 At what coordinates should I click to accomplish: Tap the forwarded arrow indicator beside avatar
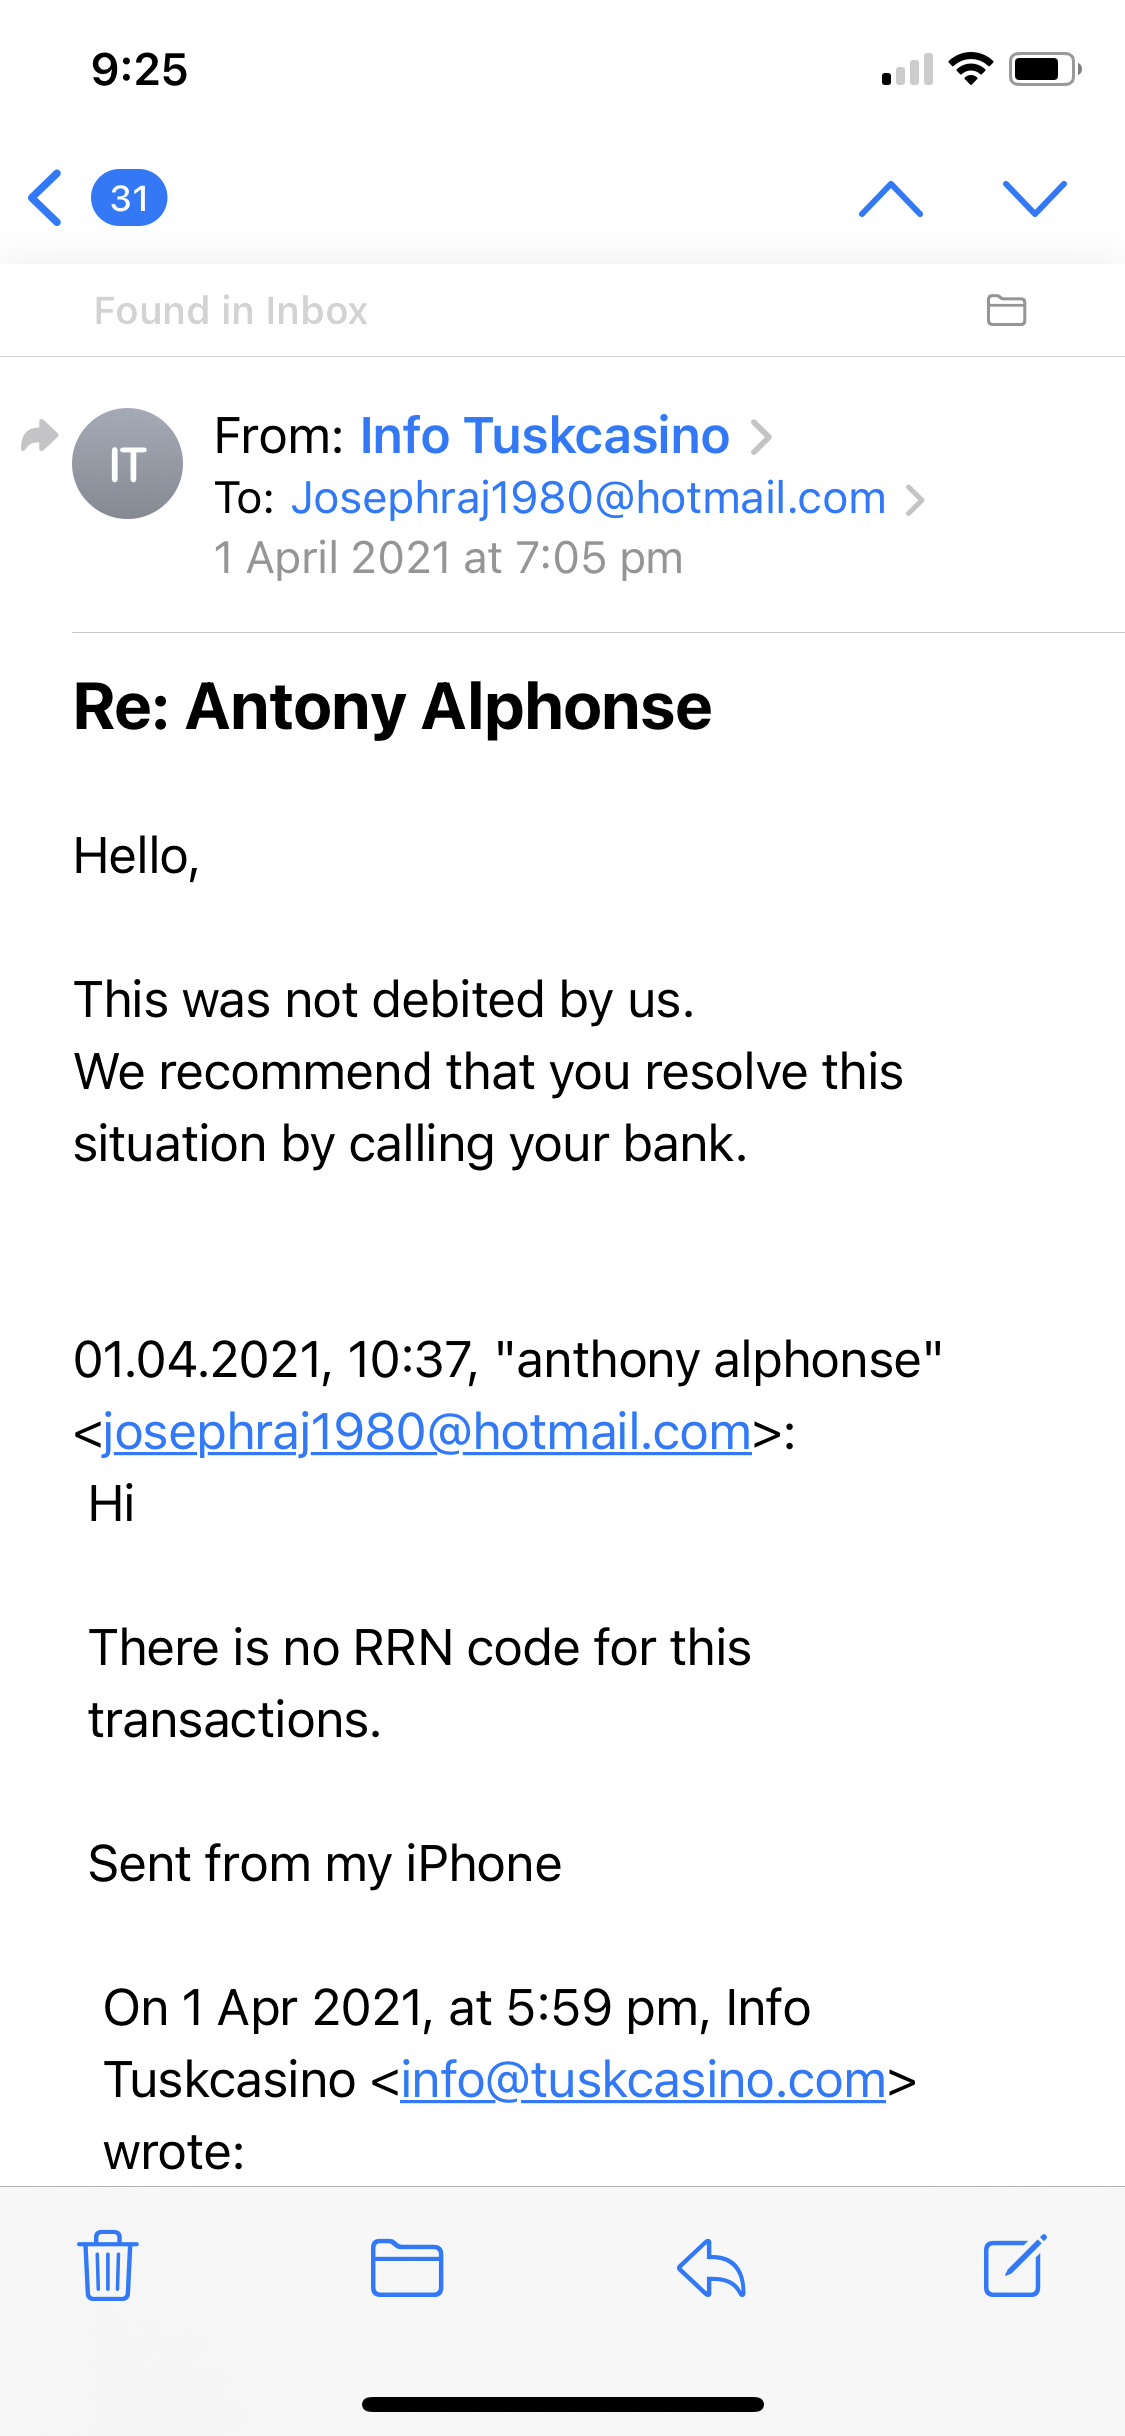(x=40, y=436)
